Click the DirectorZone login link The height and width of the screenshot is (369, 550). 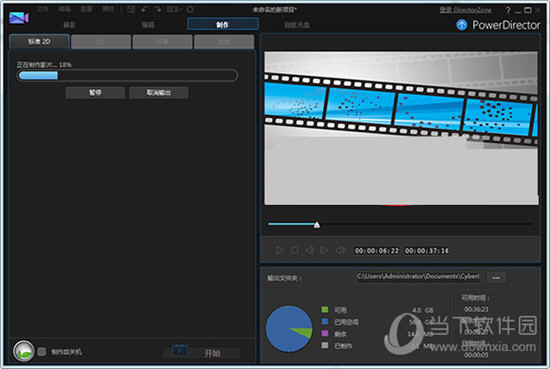click(465, 10)
